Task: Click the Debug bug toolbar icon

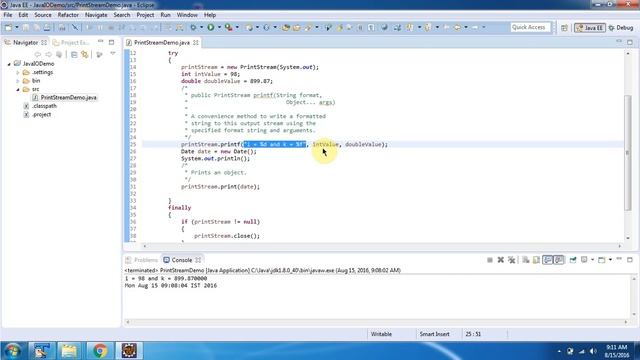Action: [x=193, y=27]
